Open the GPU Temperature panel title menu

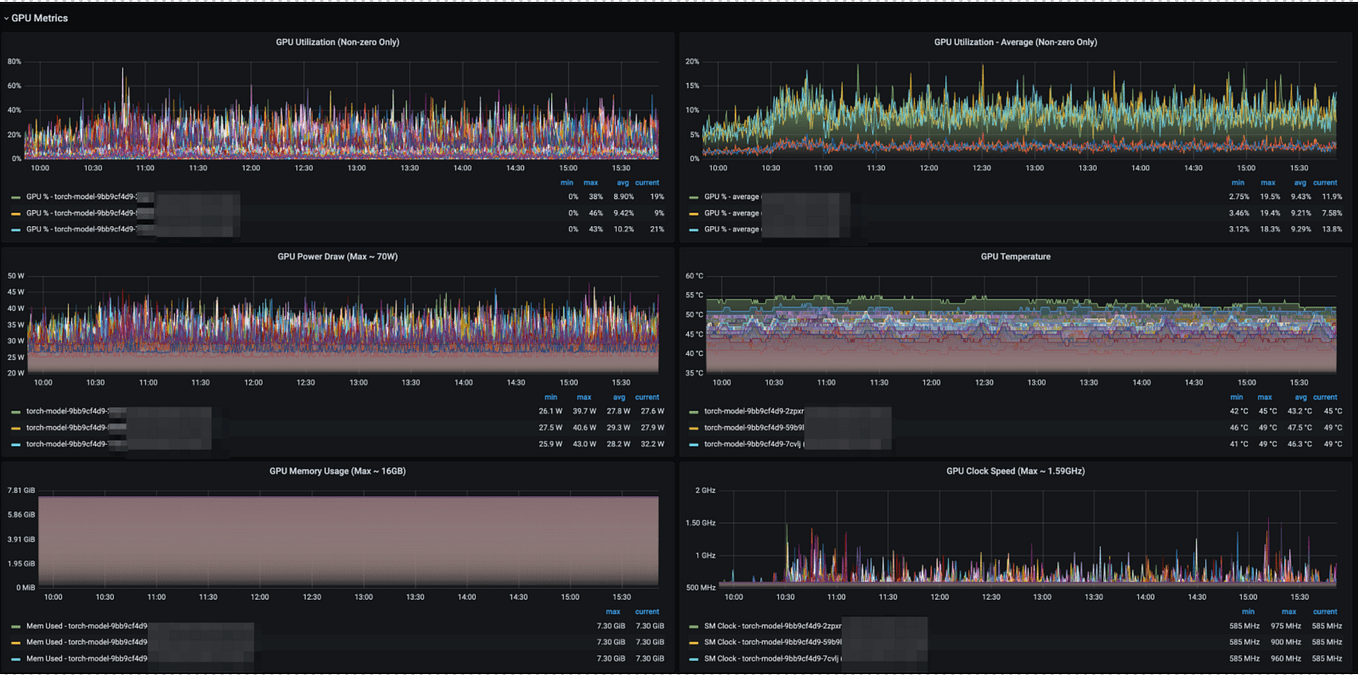click(x=1015, y=256)
